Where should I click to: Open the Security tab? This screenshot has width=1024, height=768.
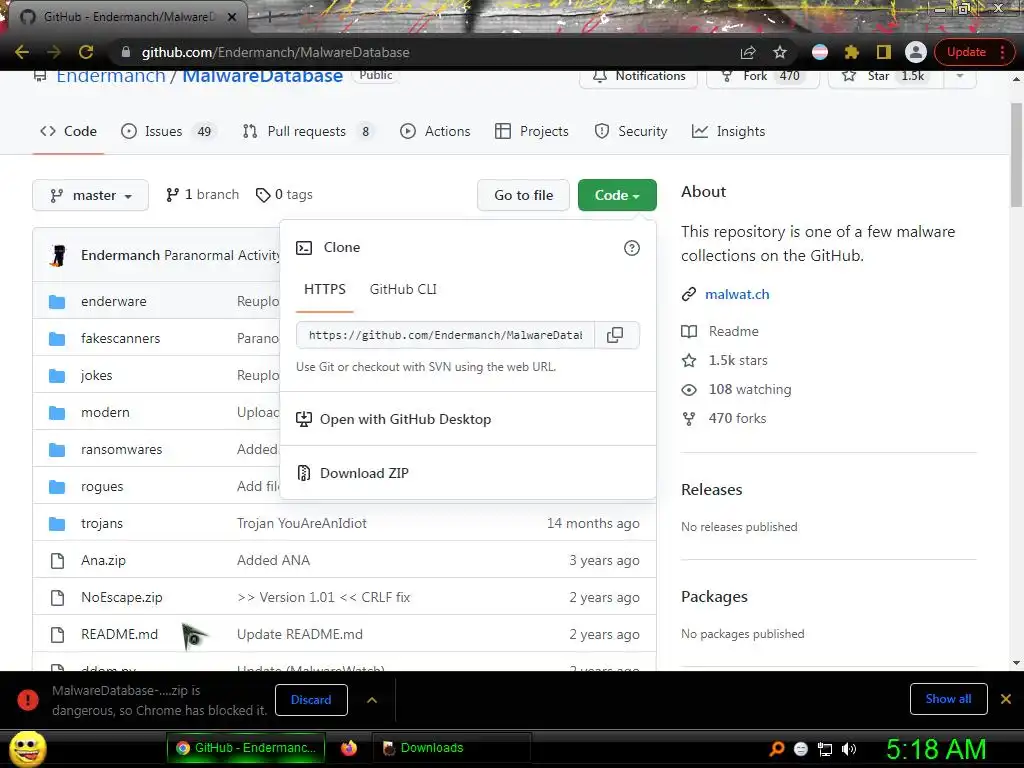[632, 131]
